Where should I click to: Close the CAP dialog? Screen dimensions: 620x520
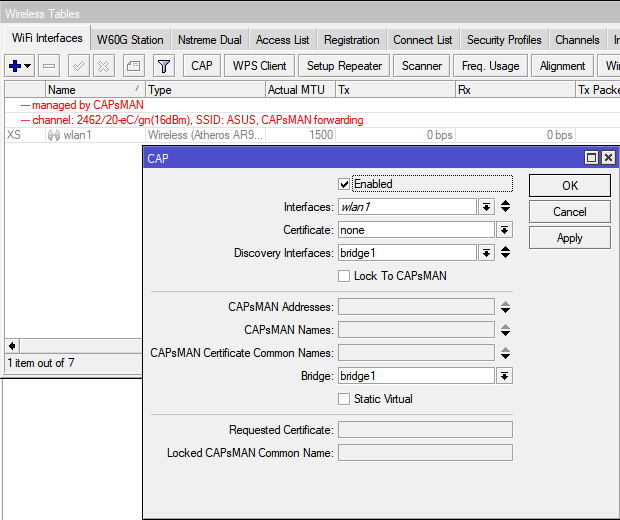pyautogui.click(x=608, y=158)
